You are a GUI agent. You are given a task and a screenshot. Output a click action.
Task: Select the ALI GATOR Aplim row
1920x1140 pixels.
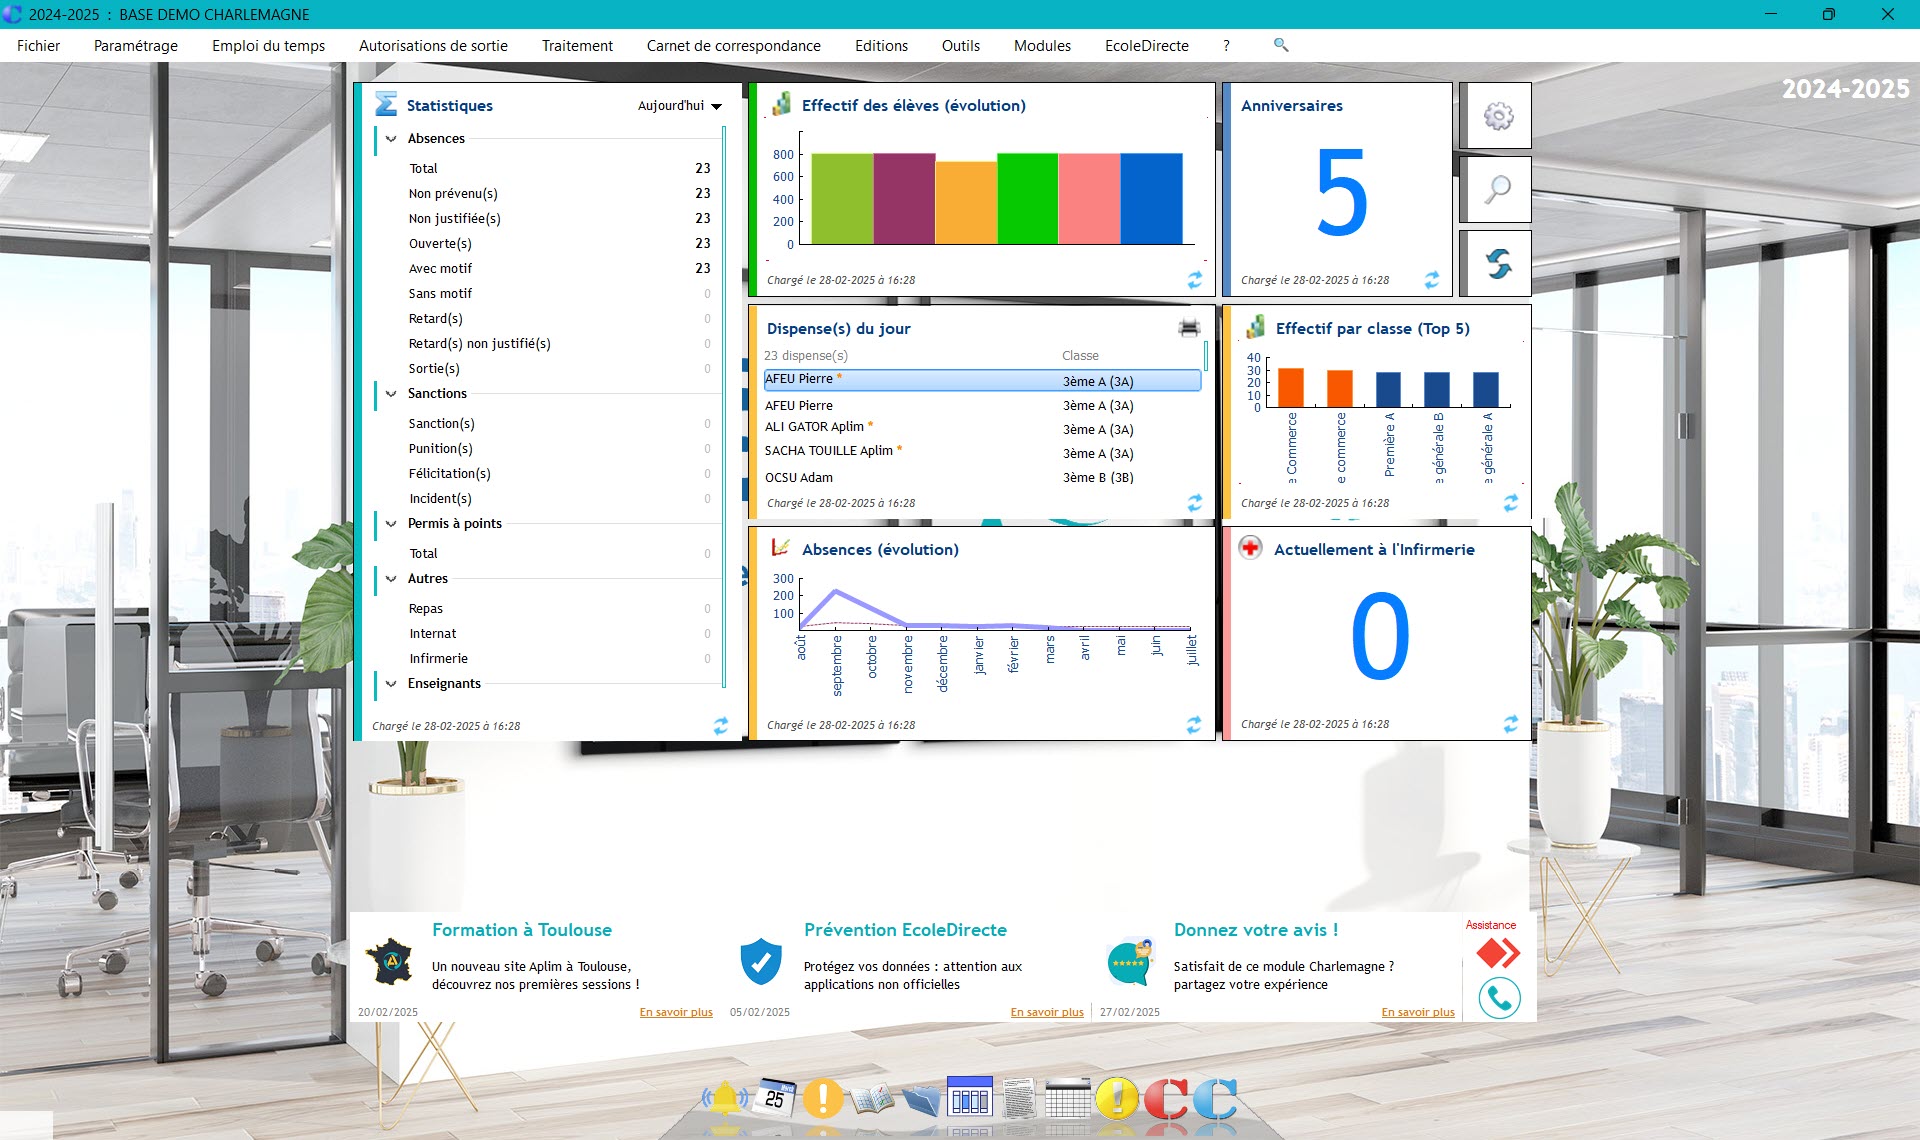(x=982, y=428)
